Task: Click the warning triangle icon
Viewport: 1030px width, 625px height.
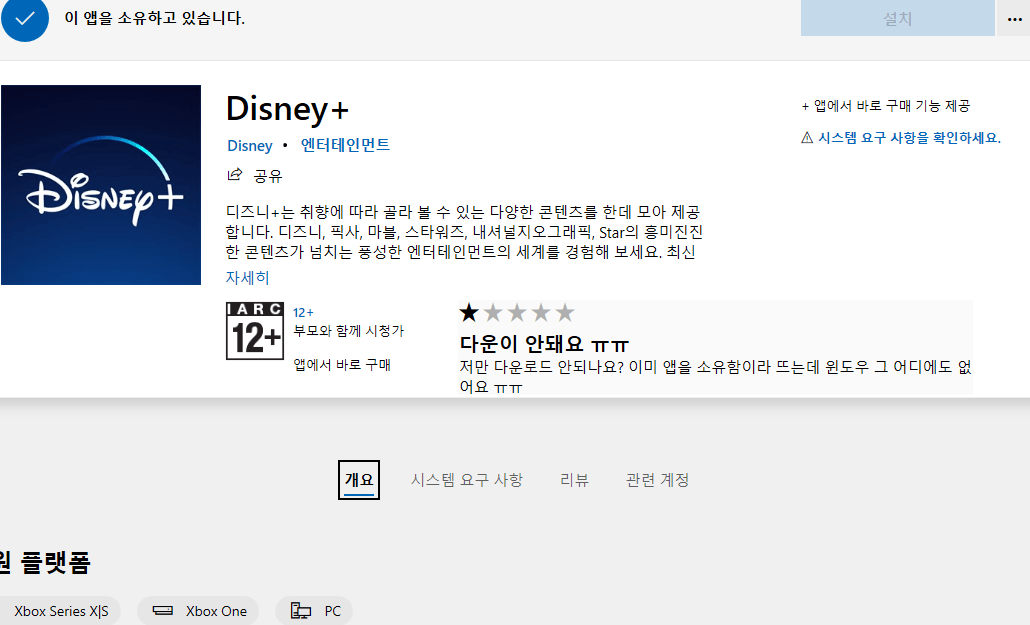Action: click(807, 137)
